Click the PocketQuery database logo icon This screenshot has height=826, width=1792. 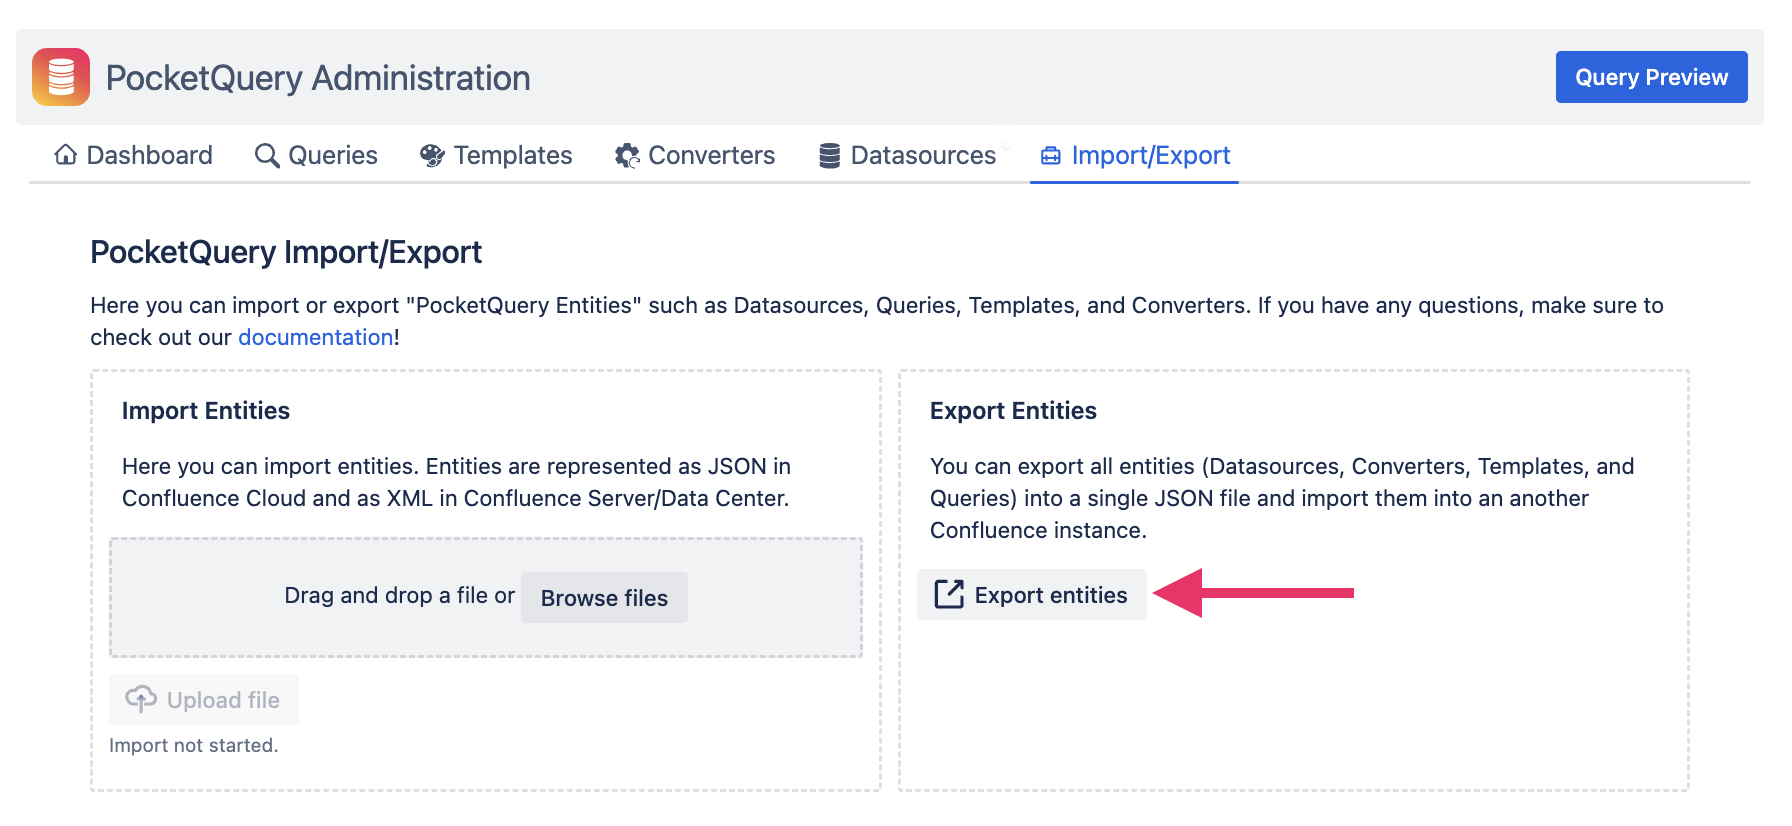pyautogui.click(x=61, y=77)
